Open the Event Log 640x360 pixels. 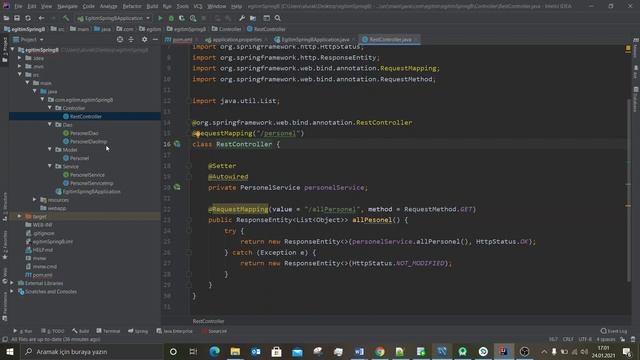(x=613, y=331)
